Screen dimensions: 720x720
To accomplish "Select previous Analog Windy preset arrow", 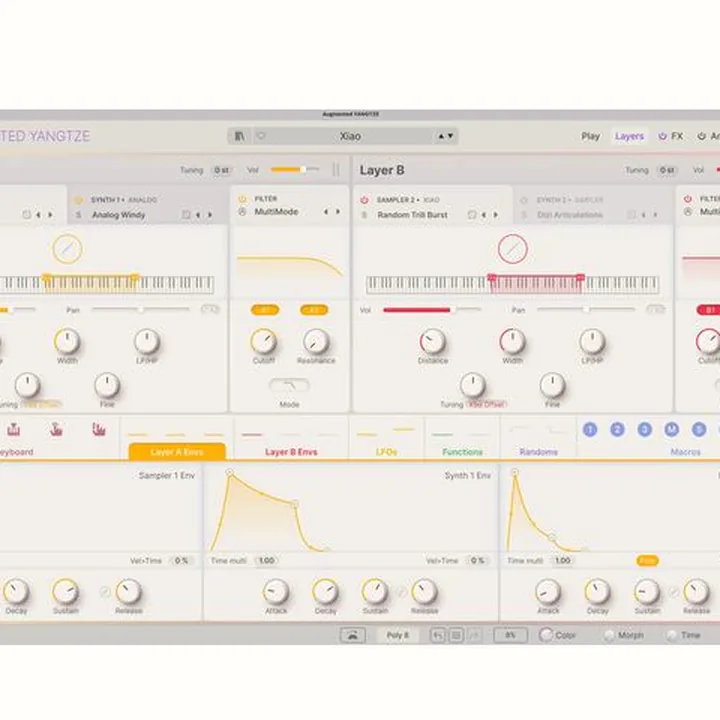I will pos(198,215).
